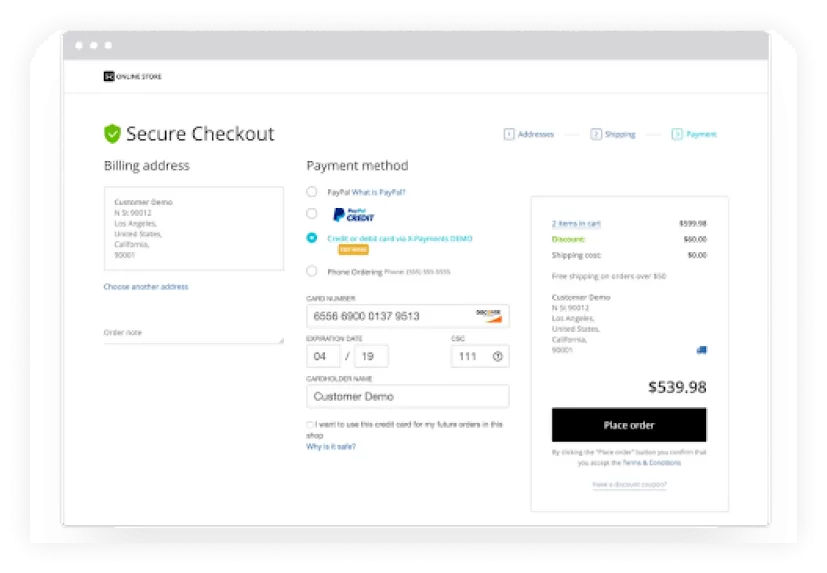Click the Discover card logo in card number field

pos(489,315)
